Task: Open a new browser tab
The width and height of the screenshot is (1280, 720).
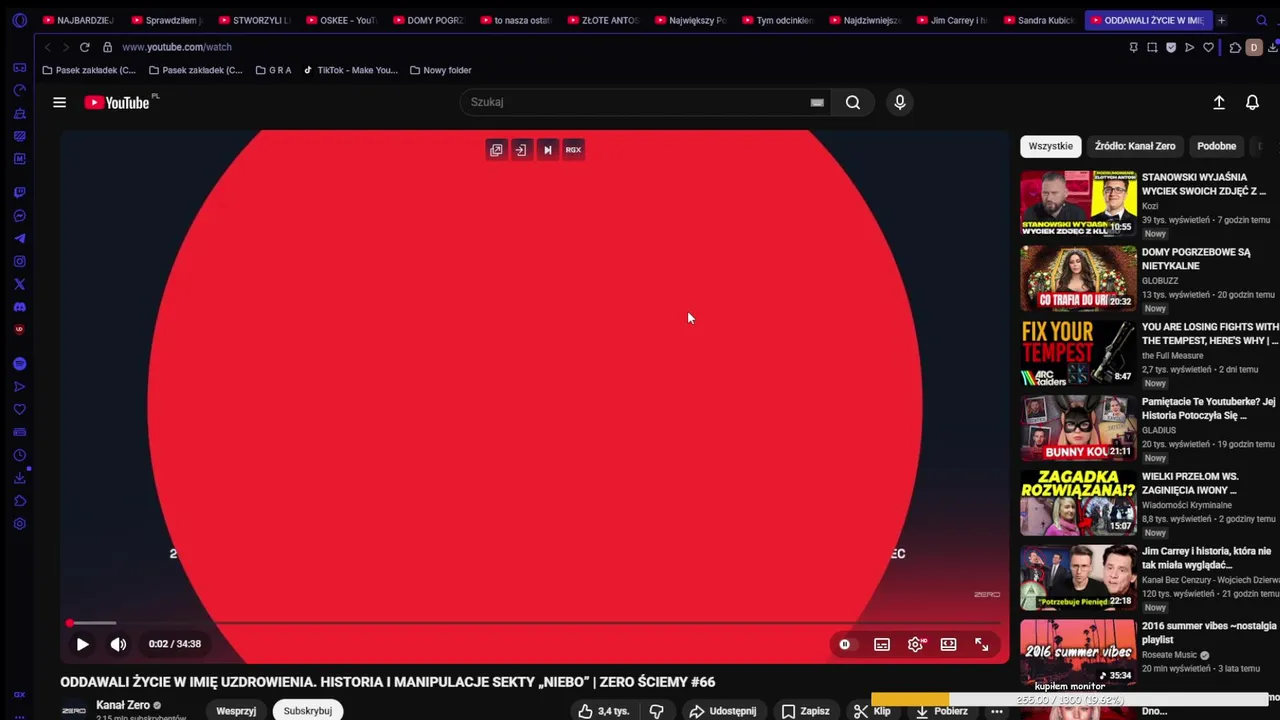Action: [x=1221, y=20]
